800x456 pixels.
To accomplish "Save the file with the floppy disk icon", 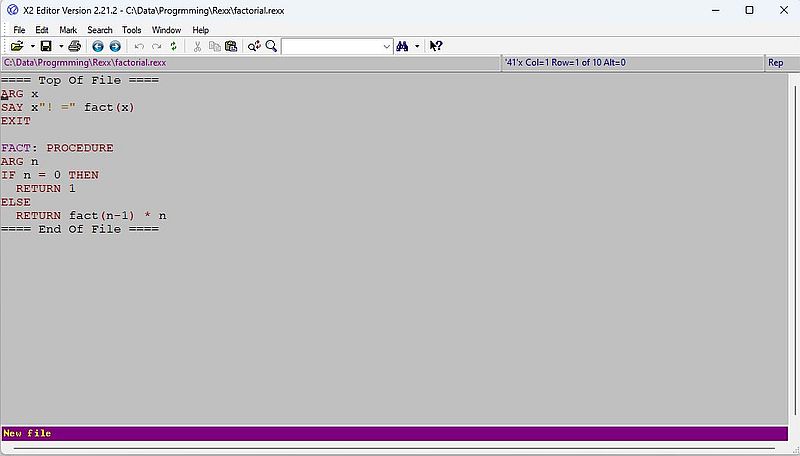I will pyautogui.click(x=46, y=46).
